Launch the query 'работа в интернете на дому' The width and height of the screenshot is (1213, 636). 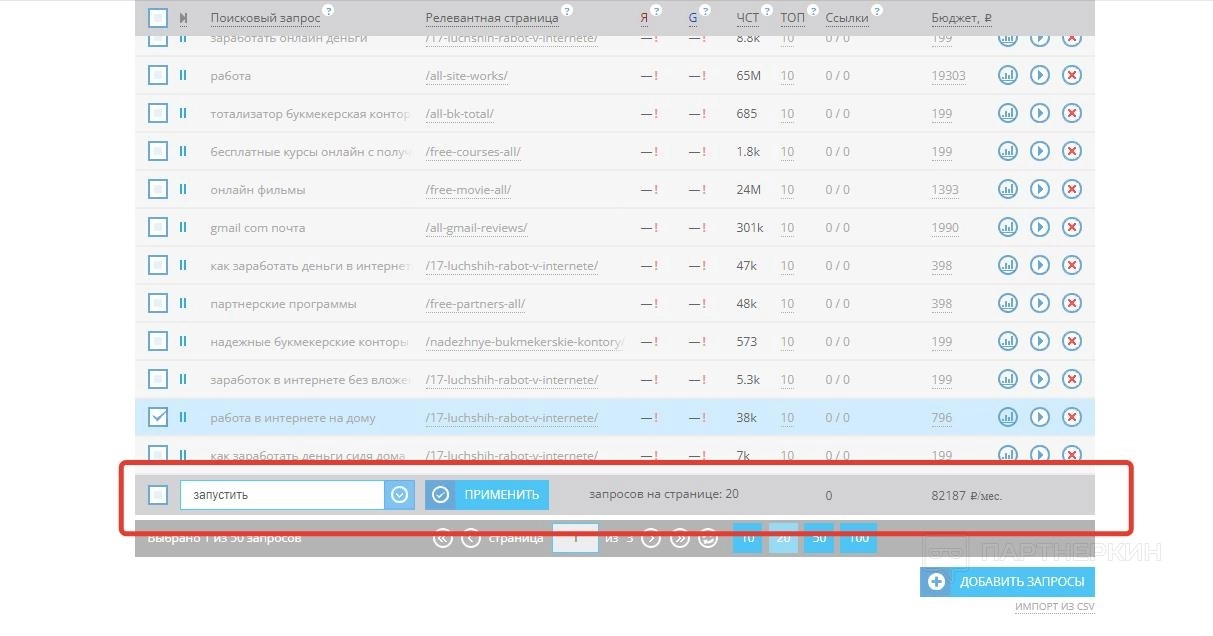(1039, 417)
